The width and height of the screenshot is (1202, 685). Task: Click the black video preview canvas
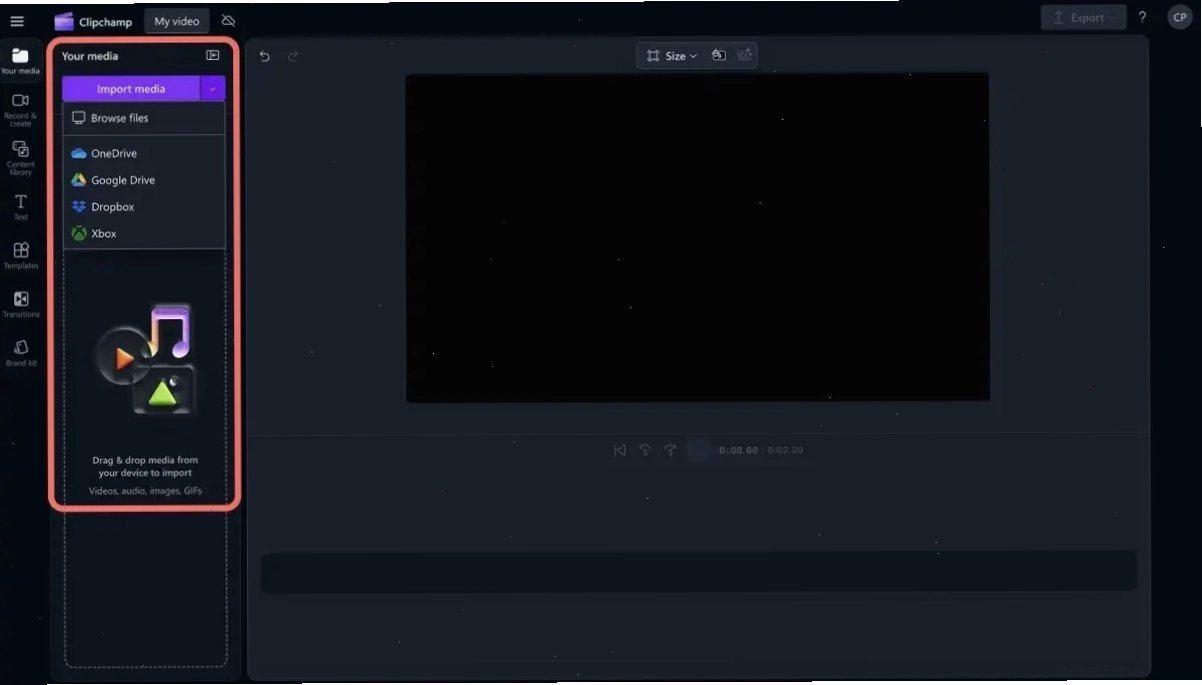(697, 237)
